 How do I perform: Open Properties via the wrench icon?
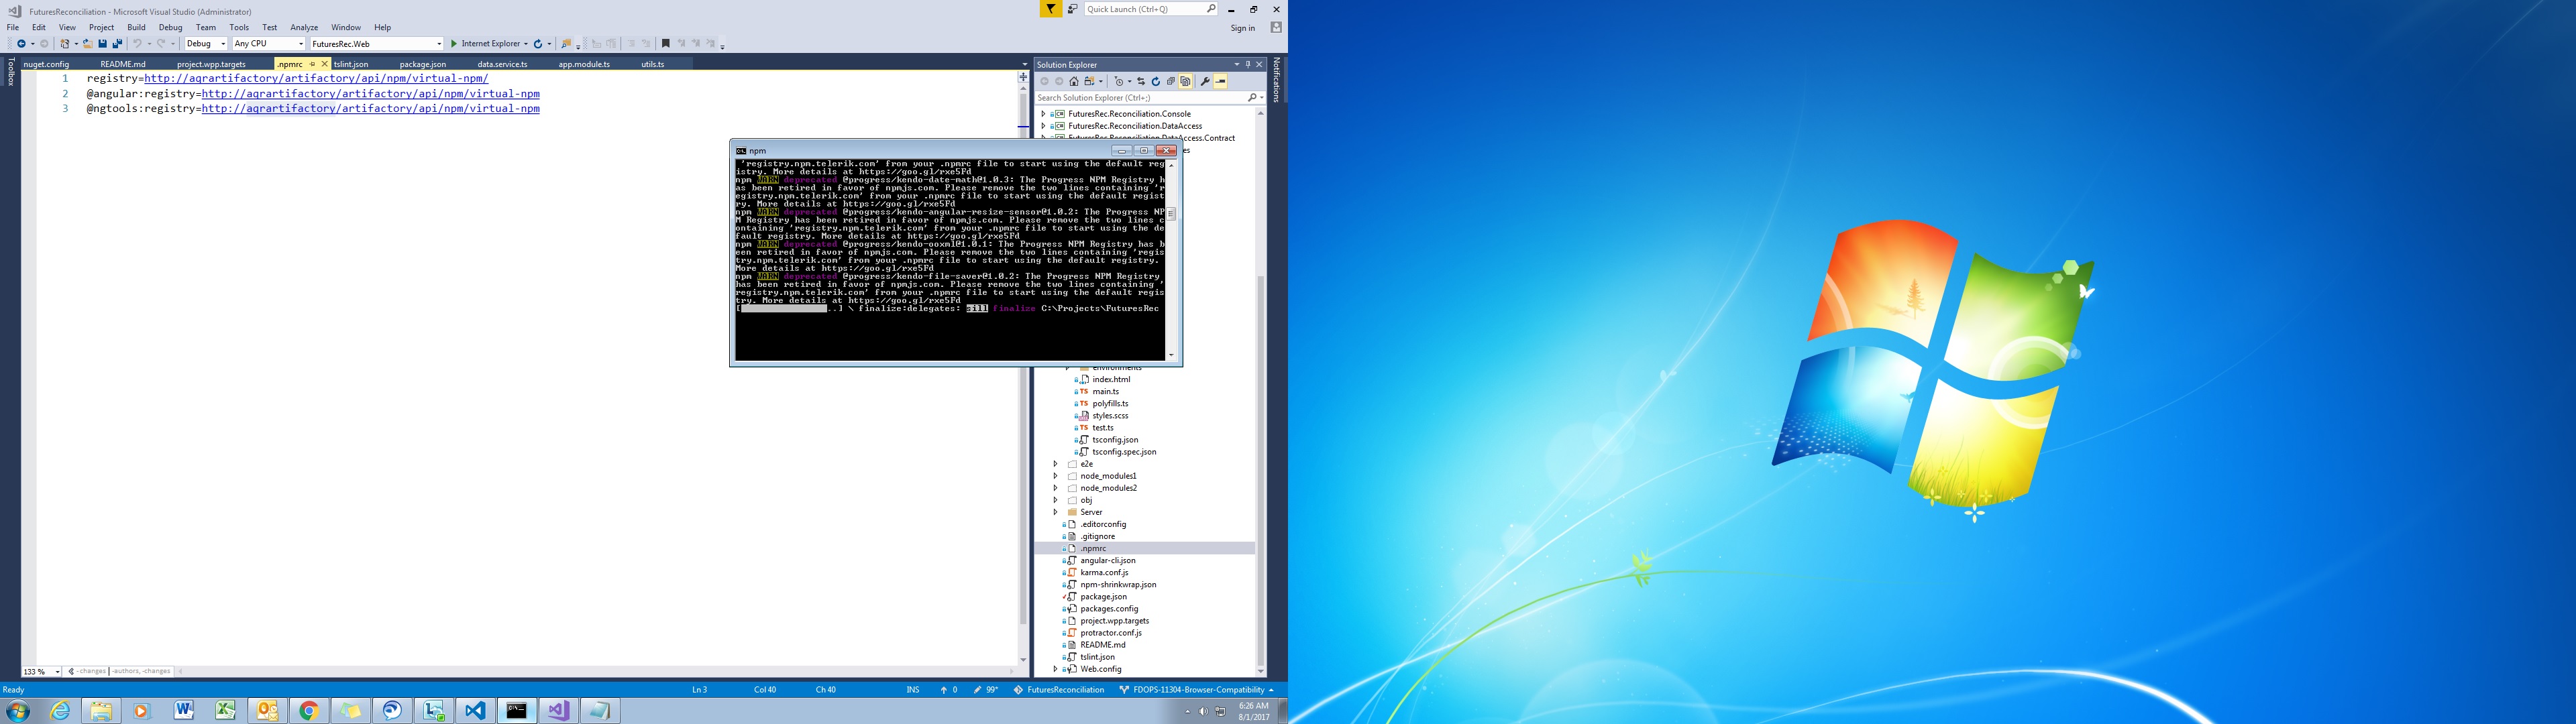point(1205,82)
